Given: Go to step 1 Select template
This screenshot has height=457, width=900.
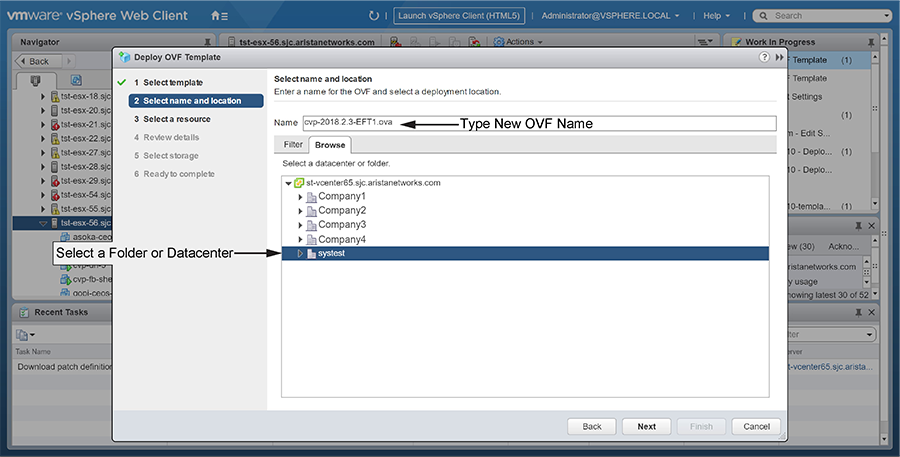Looking at the screenshot, I should (x=173, y=83).
